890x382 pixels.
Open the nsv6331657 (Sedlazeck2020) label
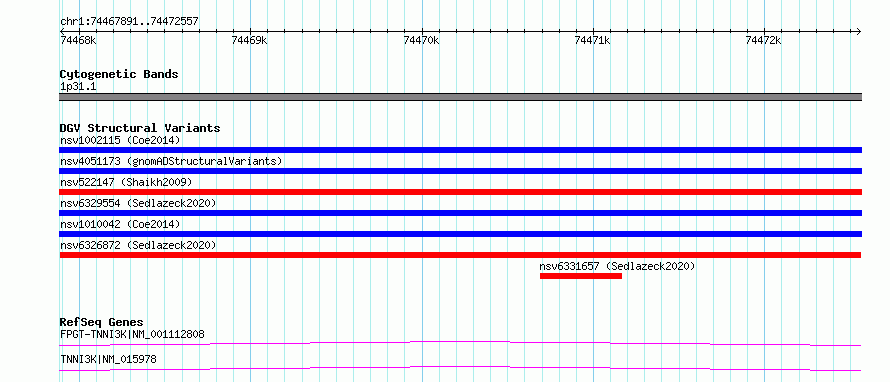[618, 266]
